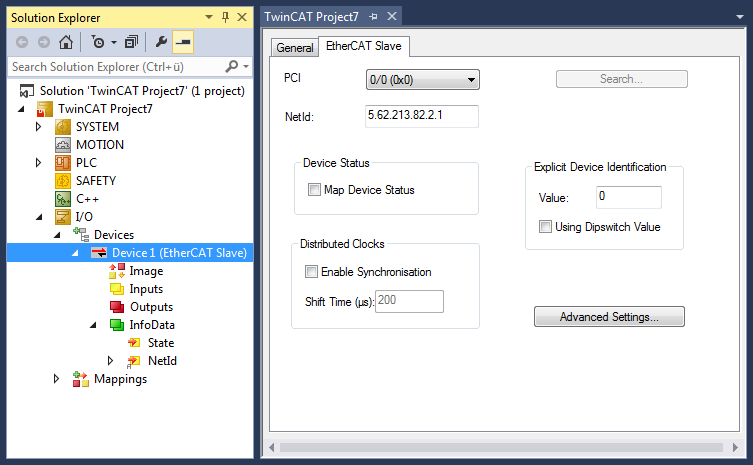Viewport: 753px width, 465px height.
Task: Collapse the Device 1 (EtherCAT Slave) node
Action: 75,253
